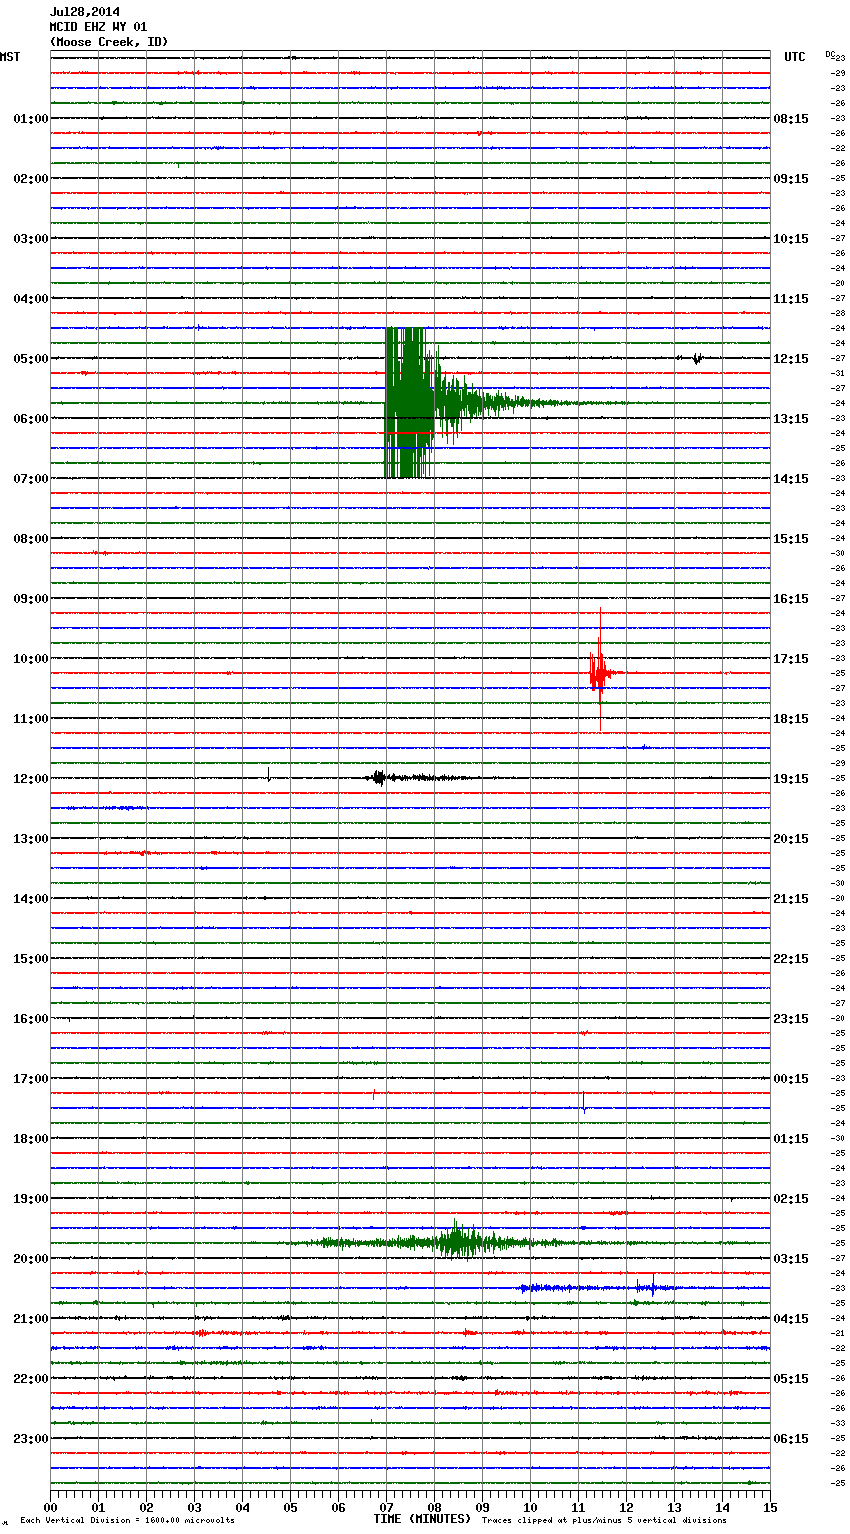Click the 13:00 MST hour label
The height and width of the screenshot is (1534, 850).
point(31,839)
